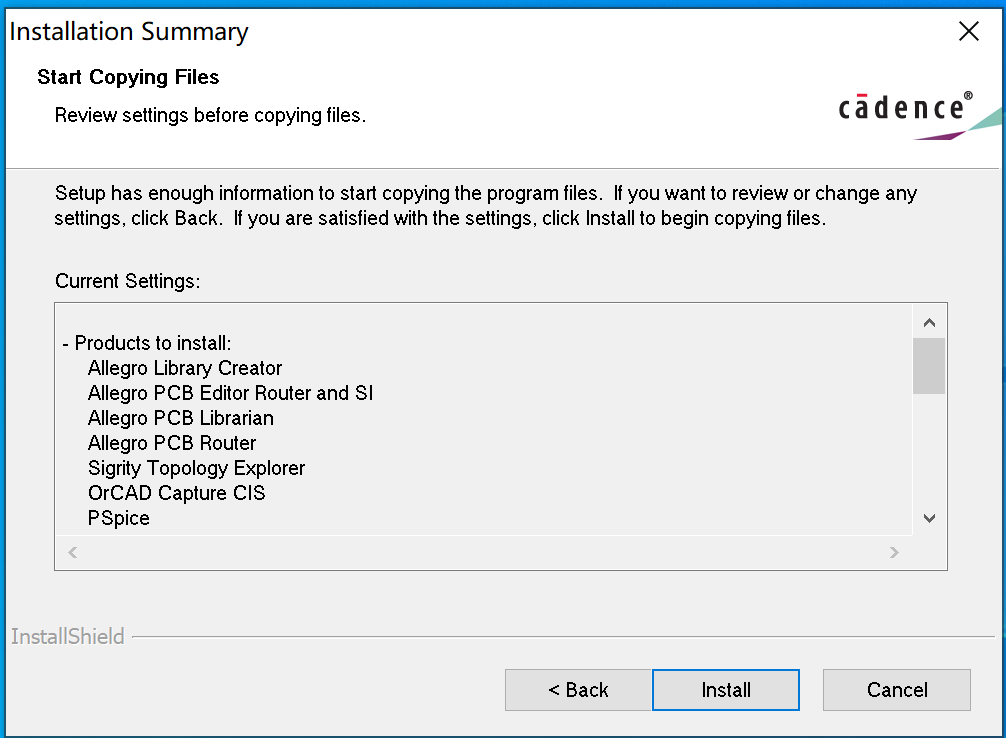Select Sigrity Topology Explorer in settings
Viewport: 1006px width, 738px height.
pos(196,468)
